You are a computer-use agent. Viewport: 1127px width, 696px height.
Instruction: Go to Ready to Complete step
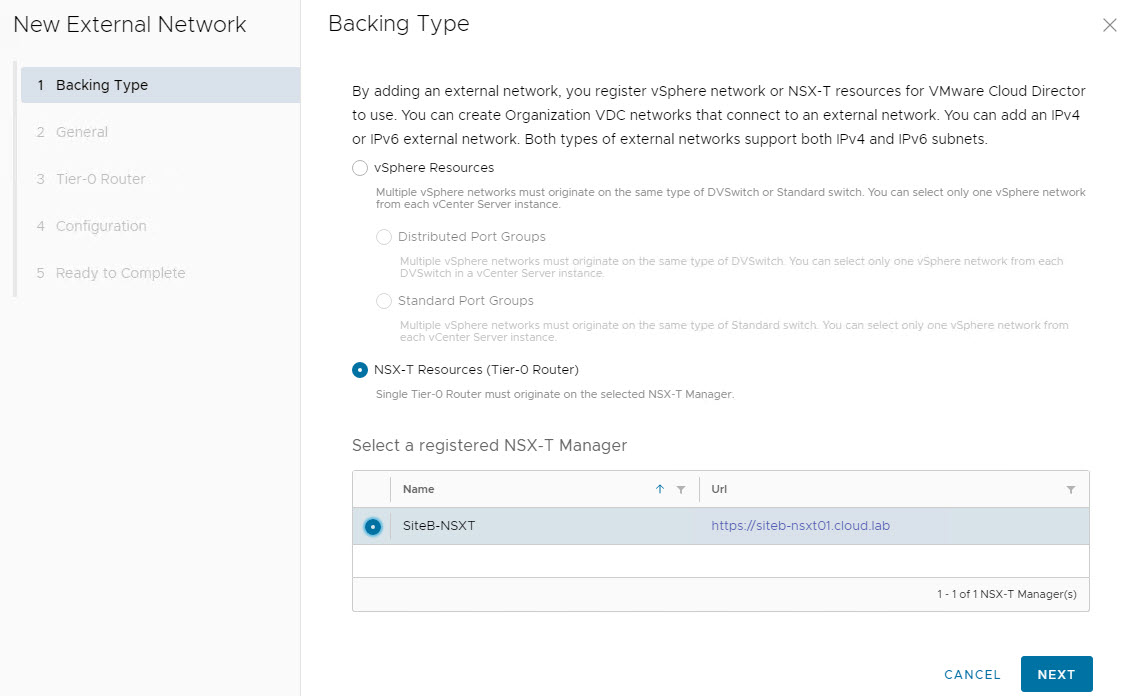tap(120, 273)
